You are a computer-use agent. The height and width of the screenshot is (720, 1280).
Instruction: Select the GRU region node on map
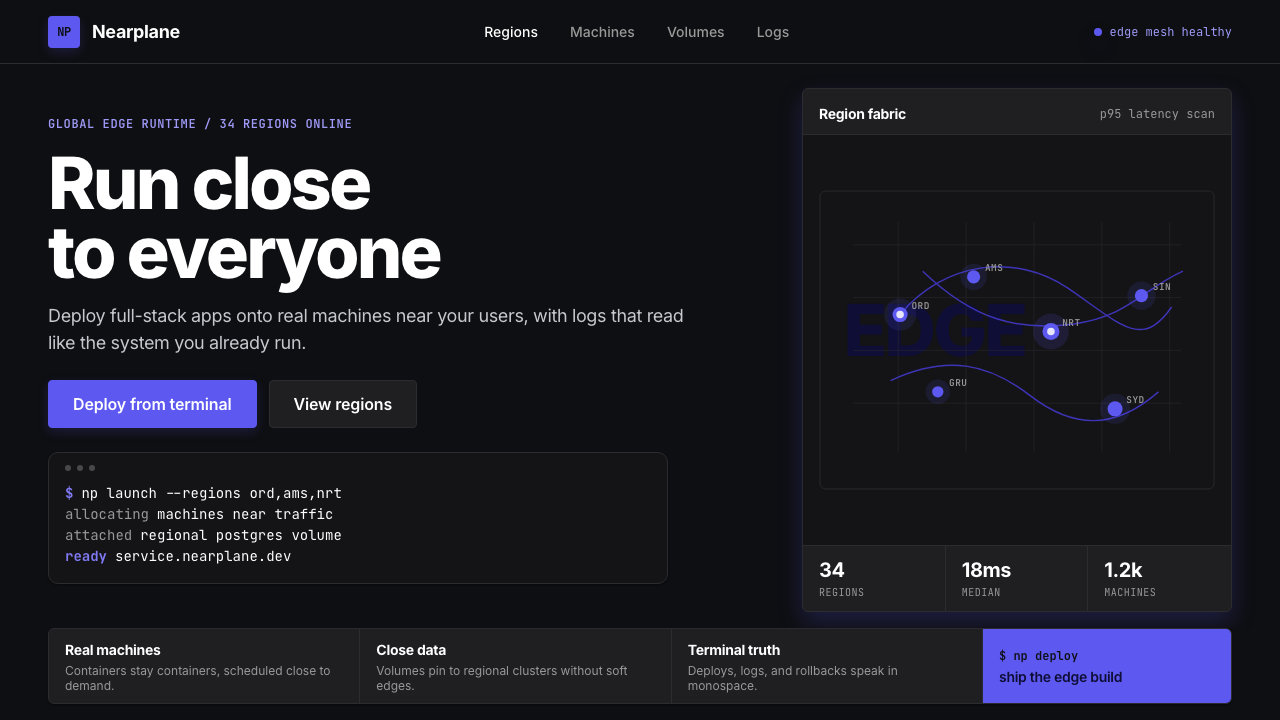(x=938, y=391)
